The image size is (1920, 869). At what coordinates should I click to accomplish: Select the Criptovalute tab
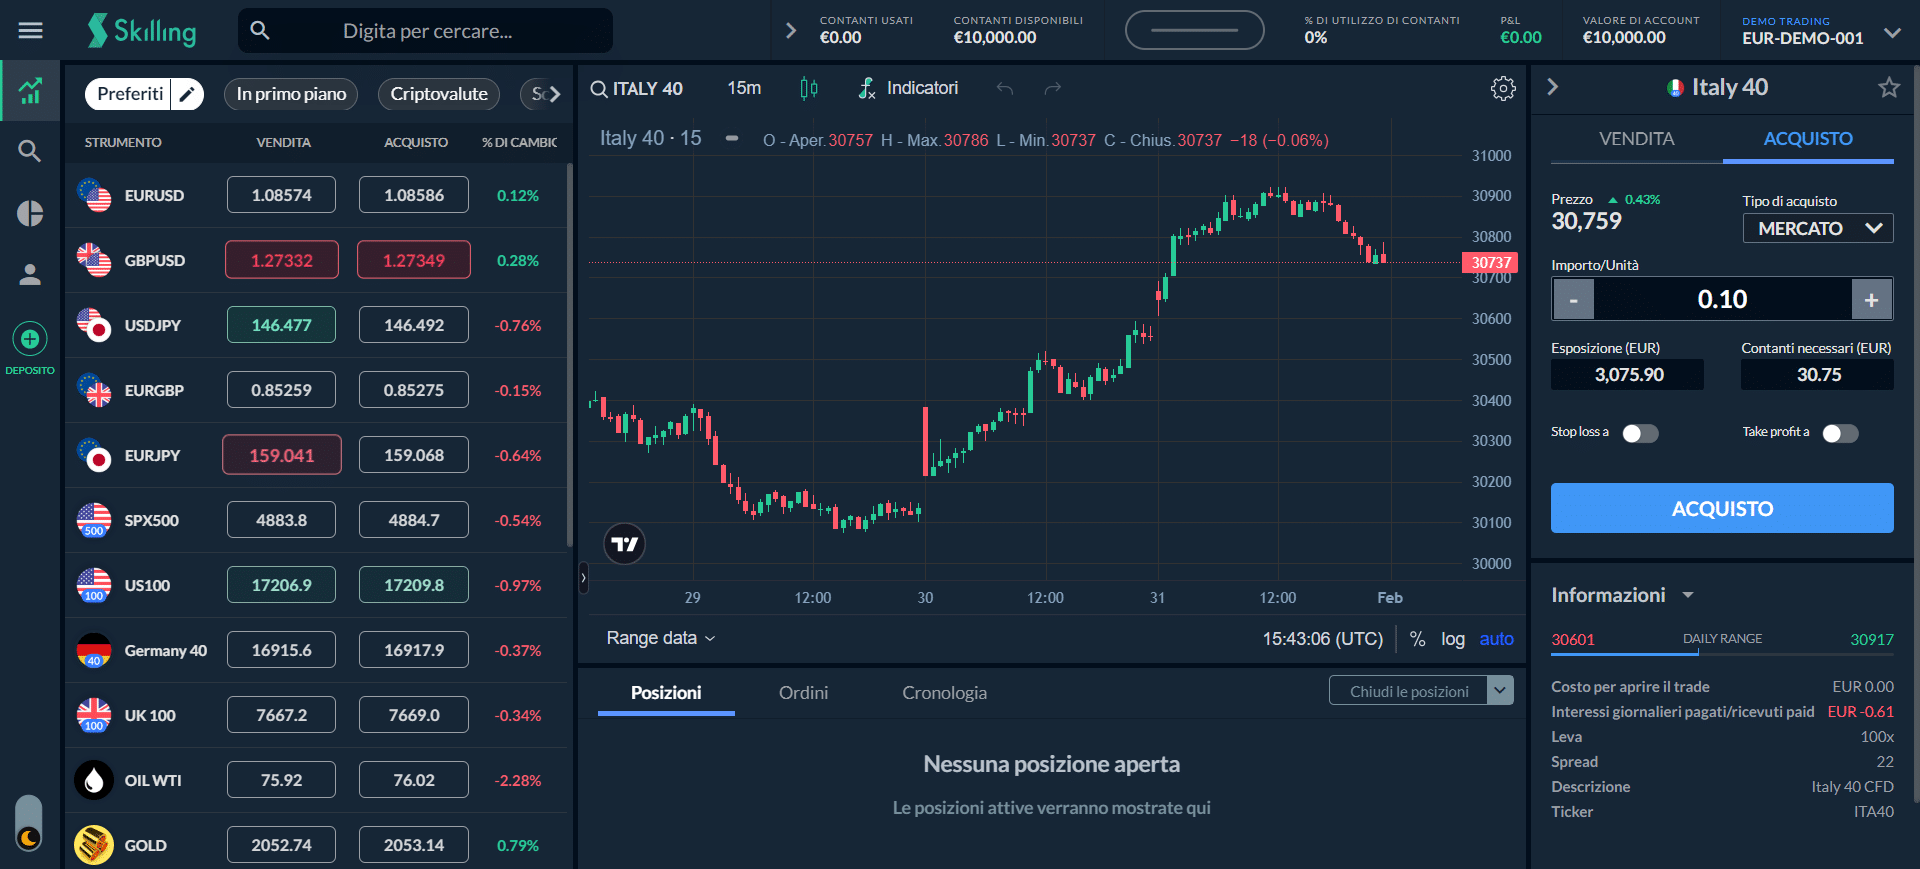[439, 94]
